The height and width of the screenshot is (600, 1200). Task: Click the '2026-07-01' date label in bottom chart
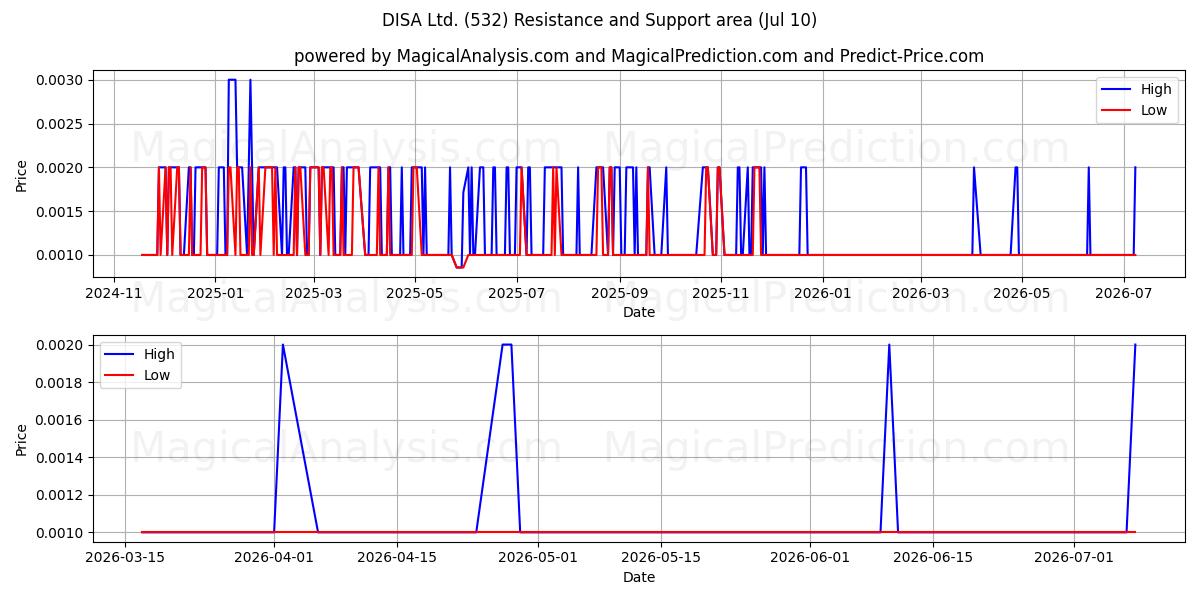click(x=1074, y=558)
